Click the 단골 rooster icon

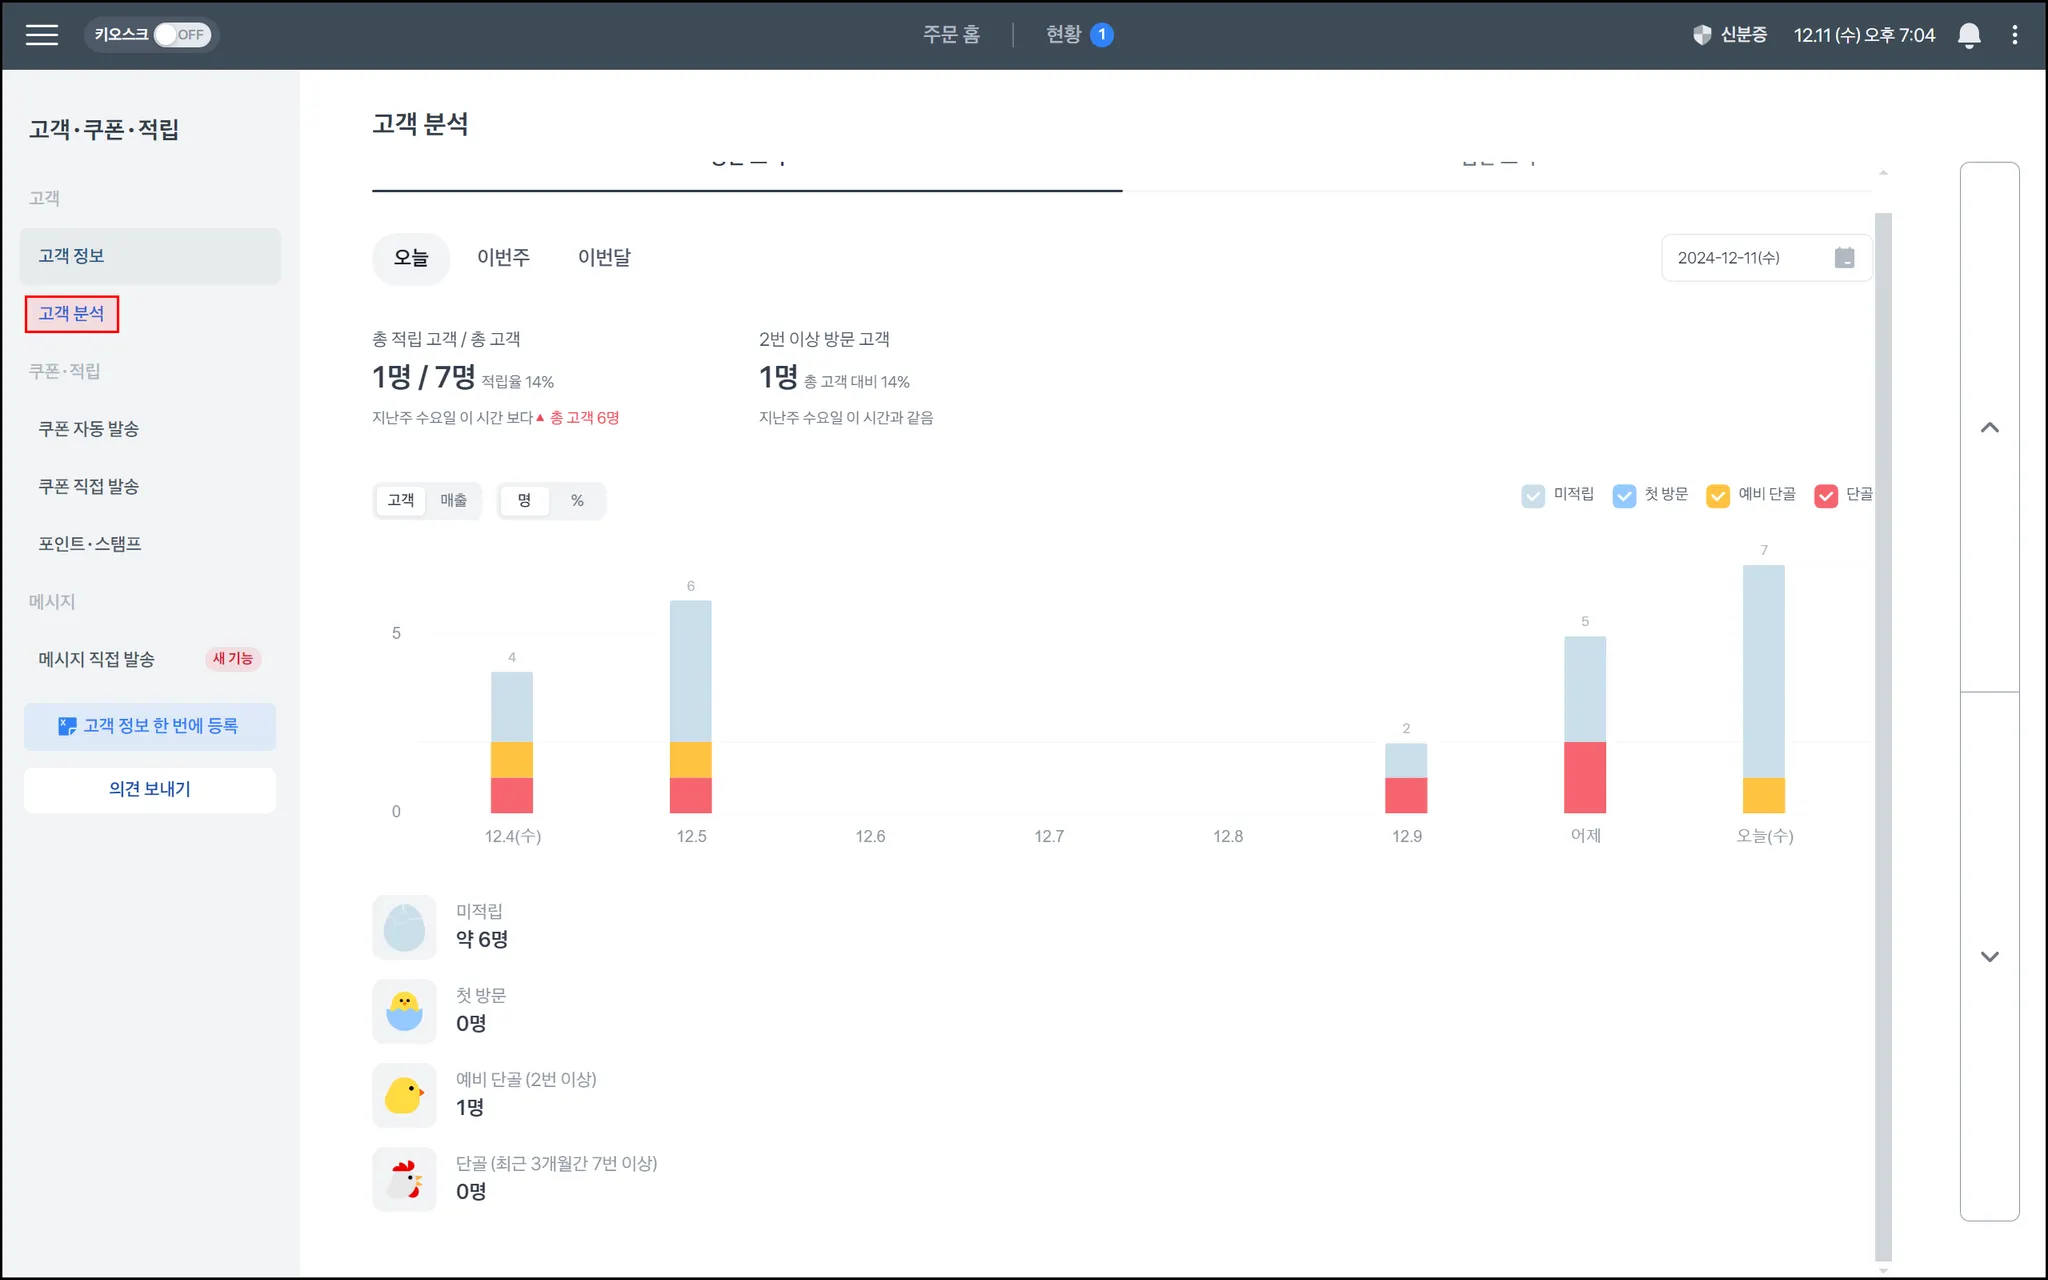tap(404, 1179)
